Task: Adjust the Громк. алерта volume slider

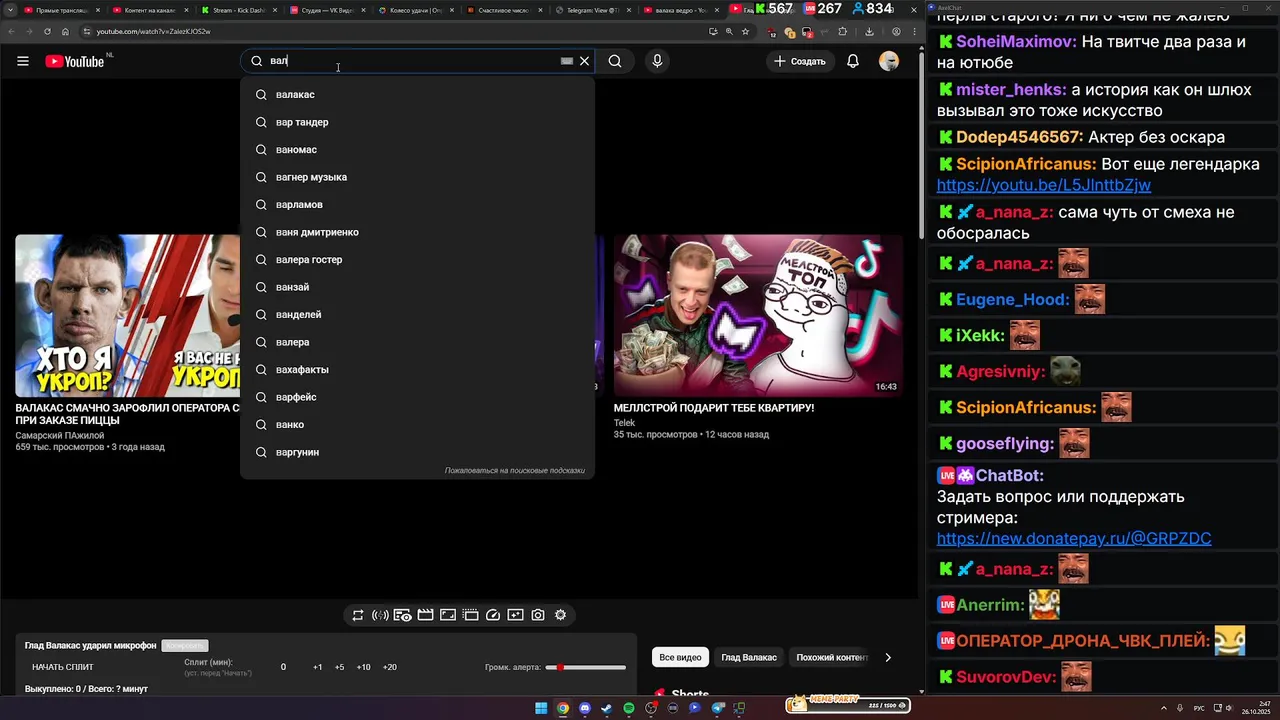Action: (586, 667)
